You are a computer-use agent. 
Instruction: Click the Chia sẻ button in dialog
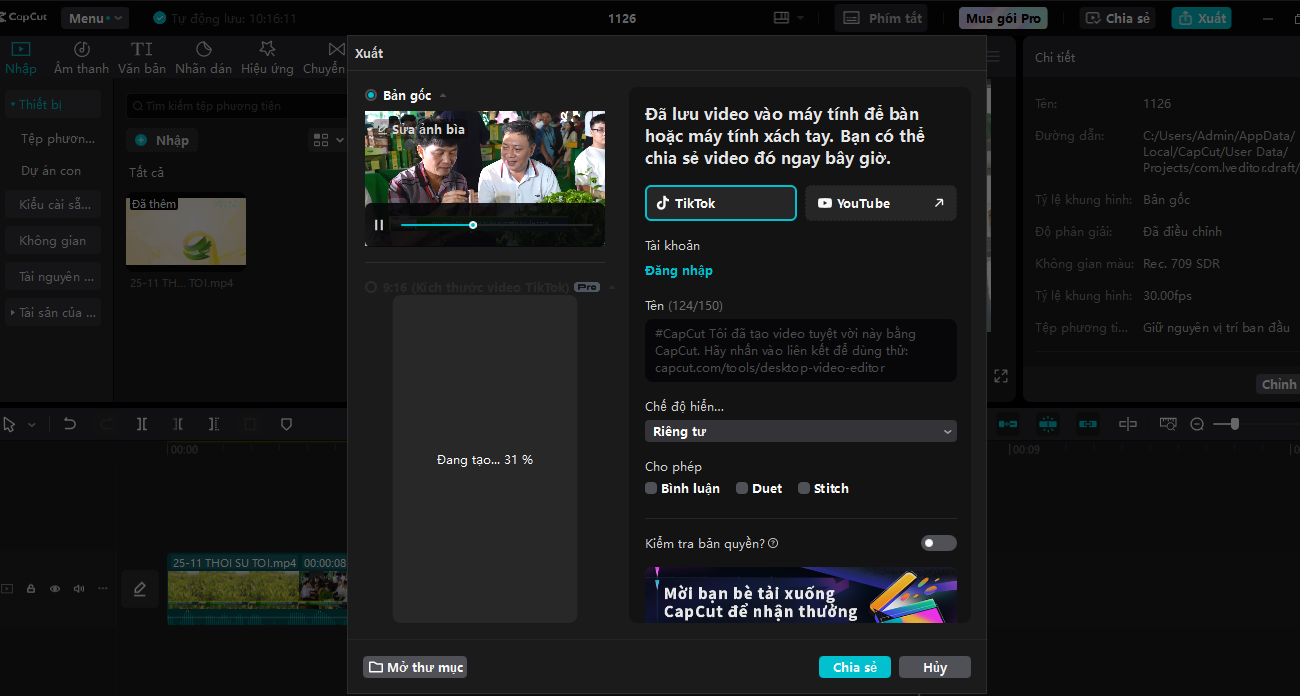coord(855,667)
